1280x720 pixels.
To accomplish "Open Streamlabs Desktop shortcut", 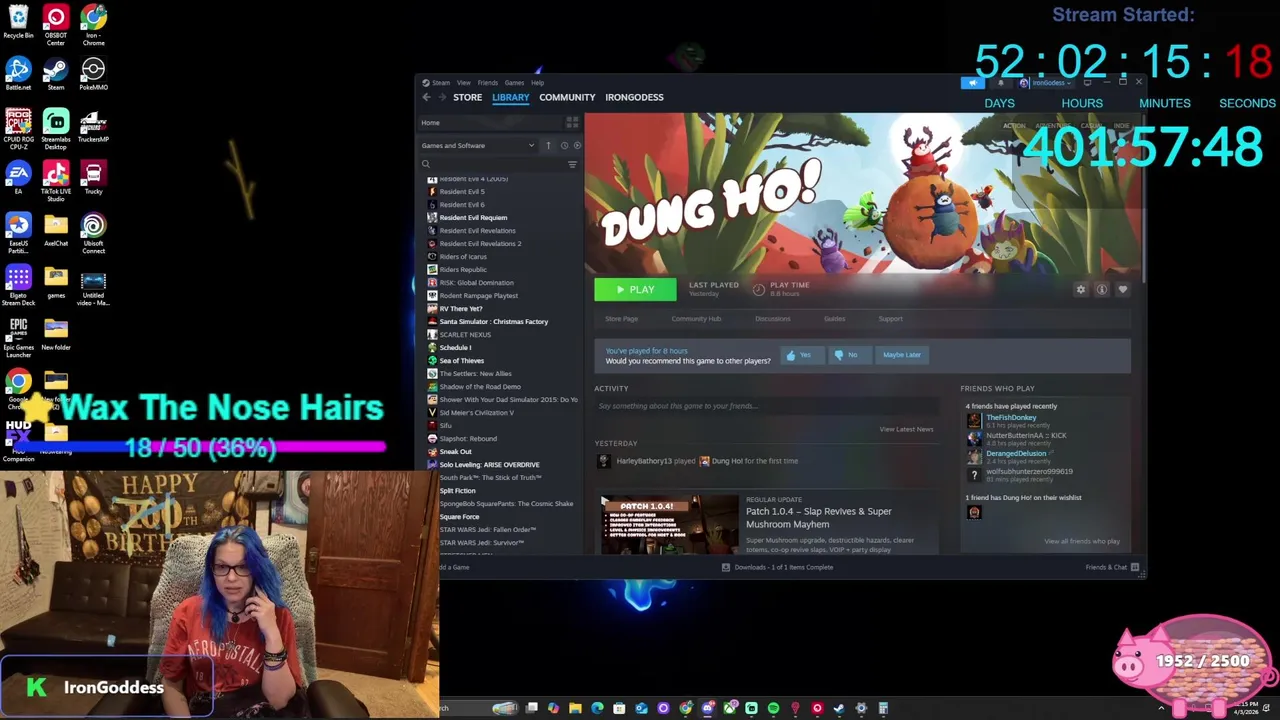I will point(56,129).
